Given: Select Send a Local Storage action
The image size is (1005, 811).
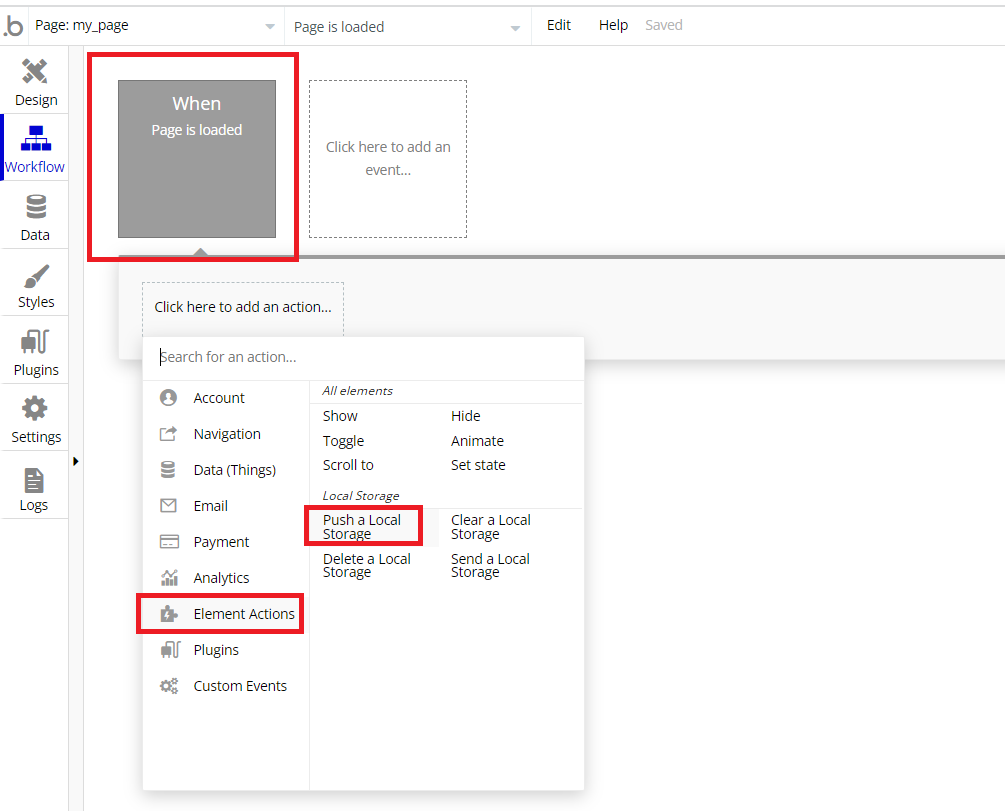Looking at the screenshot, I should 490,565.
